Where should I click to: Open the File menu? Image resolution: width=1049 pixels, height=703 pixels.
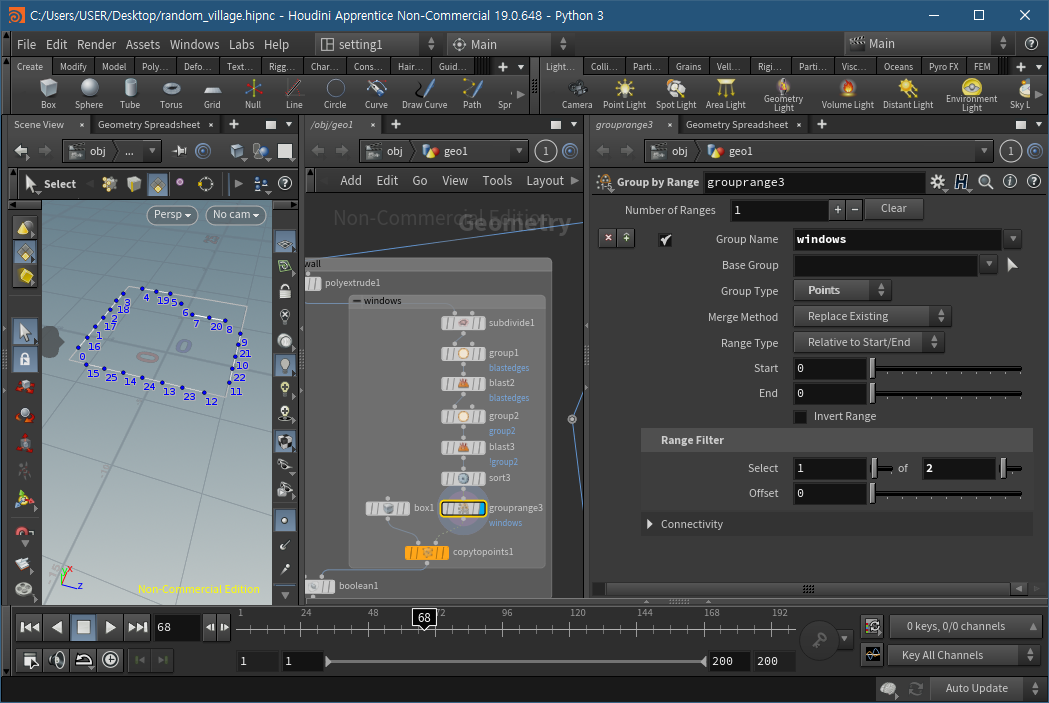coord(26,44)
